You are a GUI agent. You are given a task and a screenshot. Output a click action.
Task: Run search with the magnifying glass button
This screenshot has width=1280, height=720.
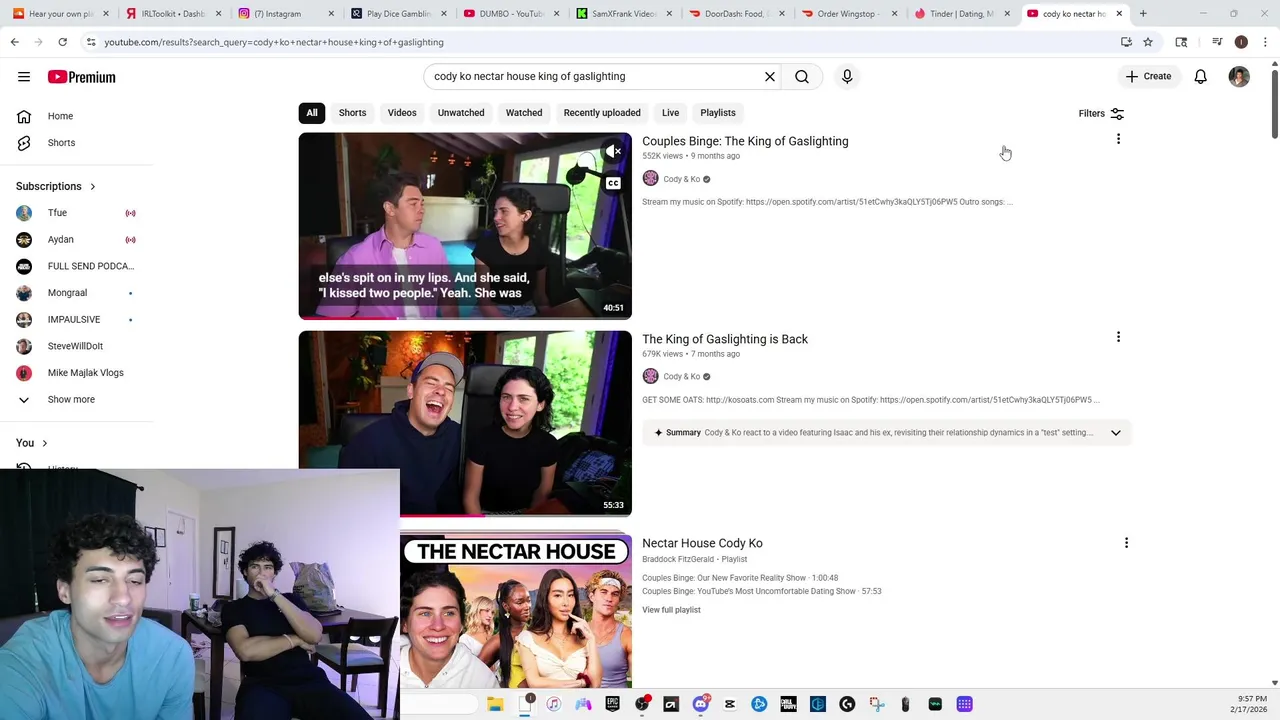[x=802, y=77]
